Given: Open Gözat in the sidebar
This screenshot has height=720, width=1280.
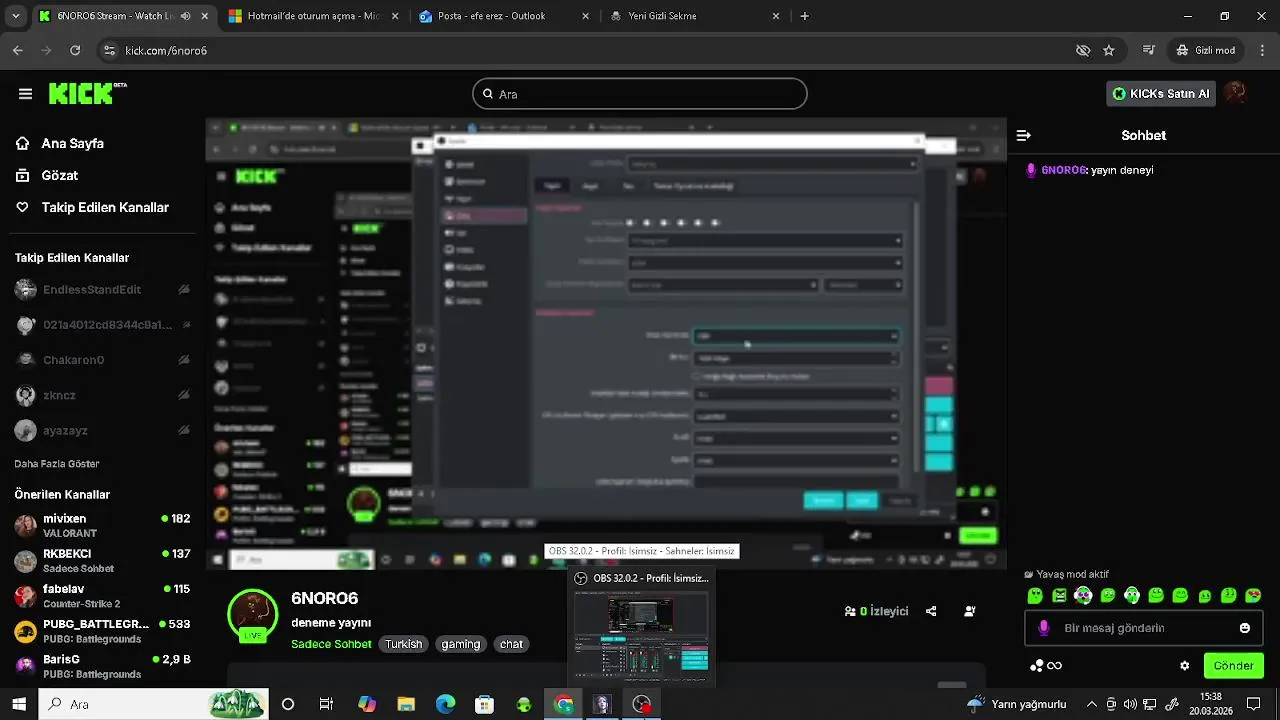Looking at the screenshot, I should pyautogui.click(x=47, y=175).
